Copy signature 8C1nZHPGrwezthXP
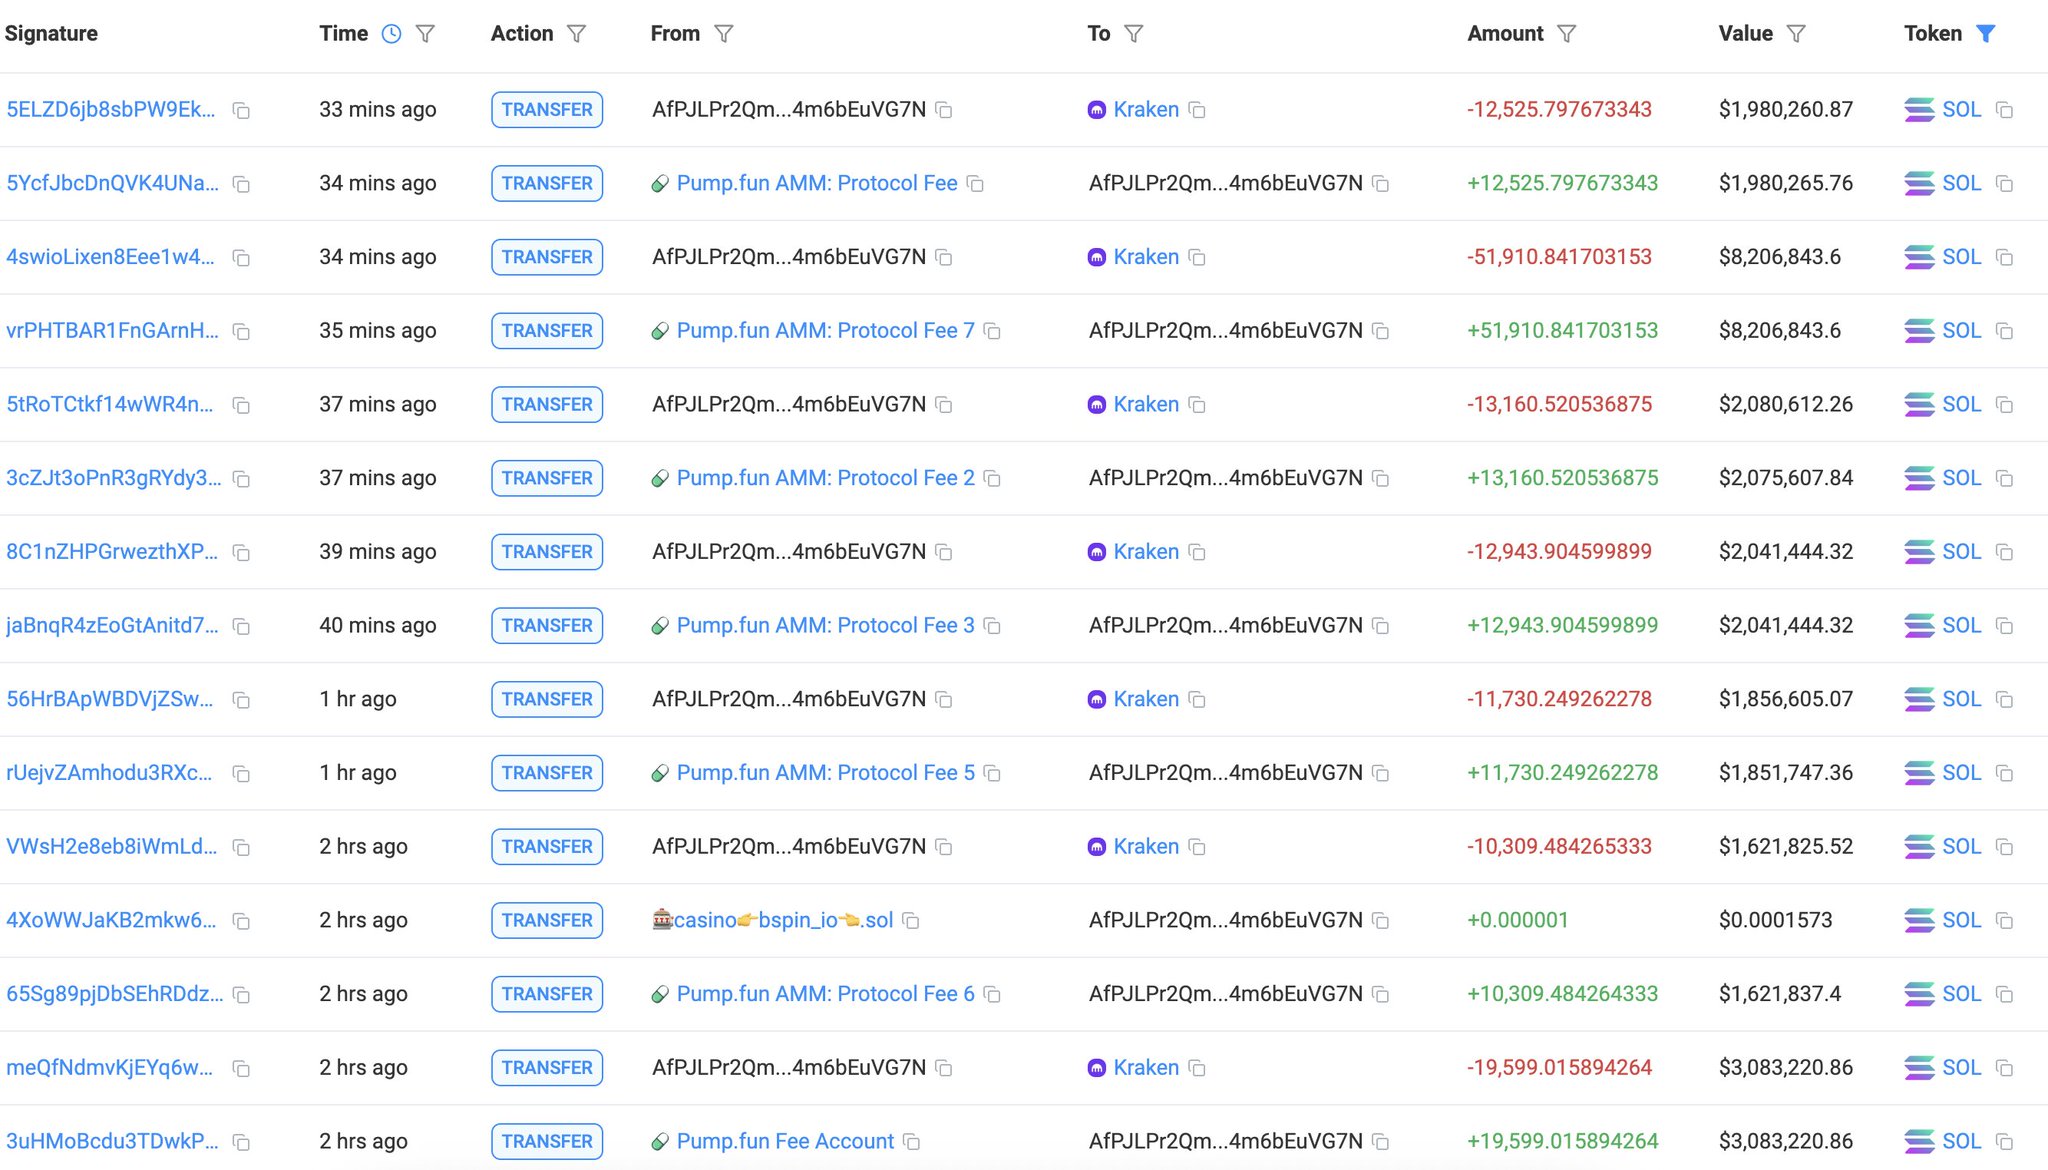 point(241,552)
